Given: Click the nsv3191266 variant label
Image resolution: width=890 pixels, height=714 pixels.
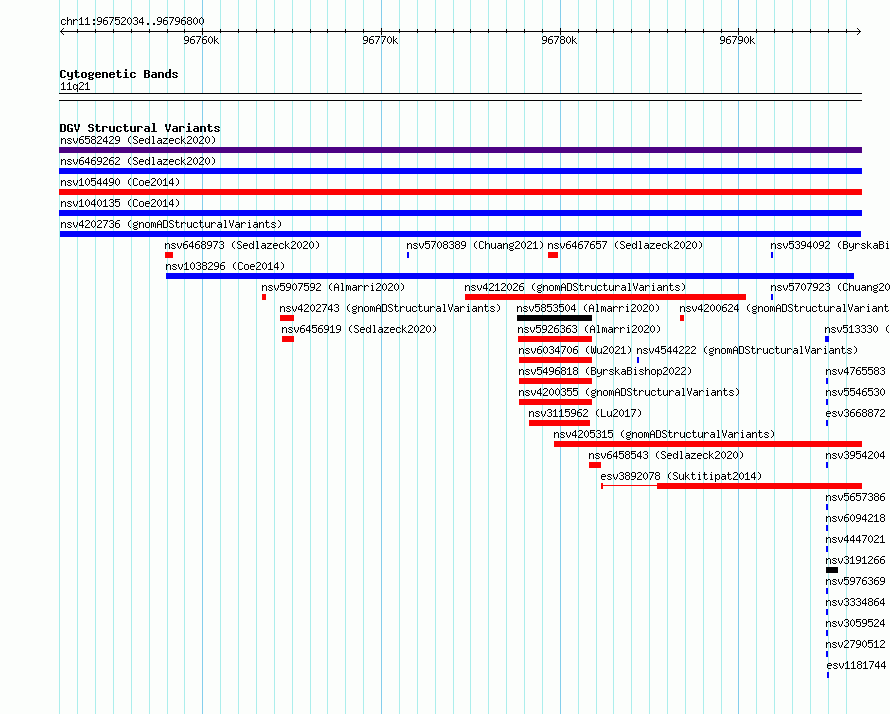Looking at the screenshot, I should 855,560.
